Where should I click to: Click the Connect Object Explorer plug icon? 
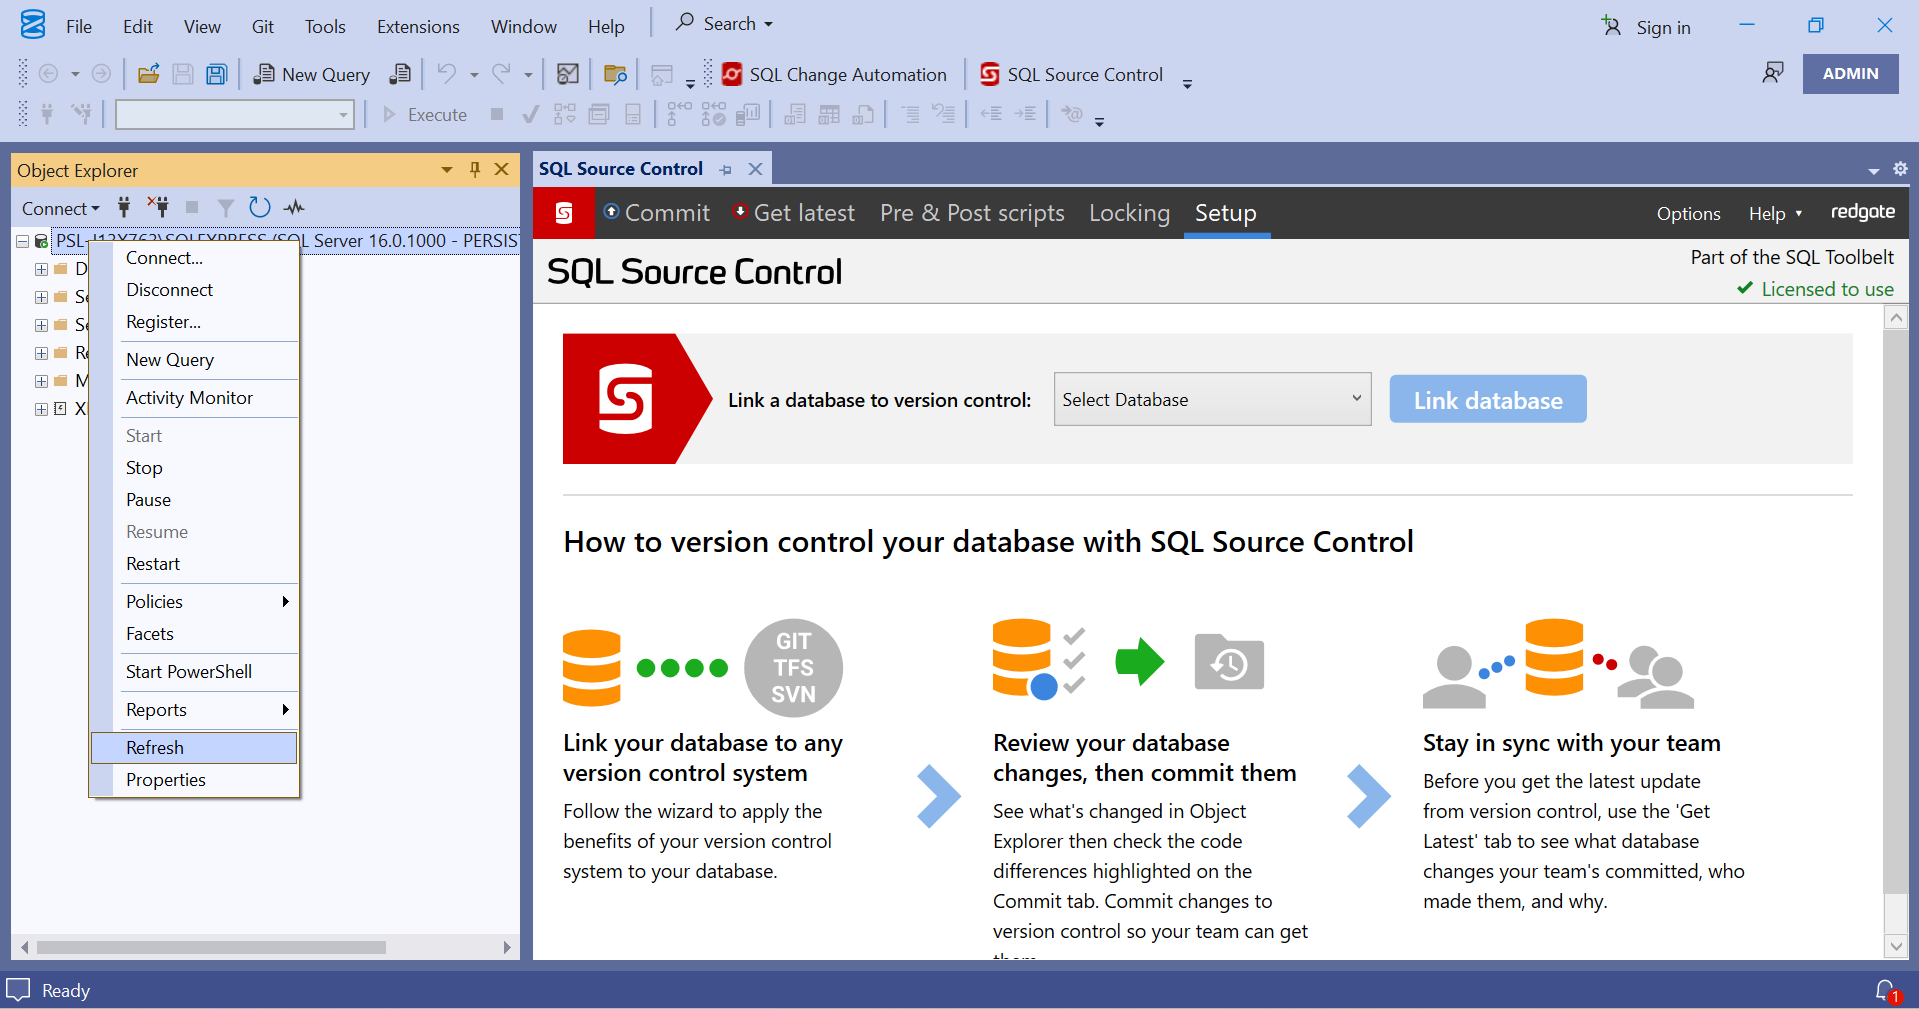pyautogui.click(x=124, y=207)
